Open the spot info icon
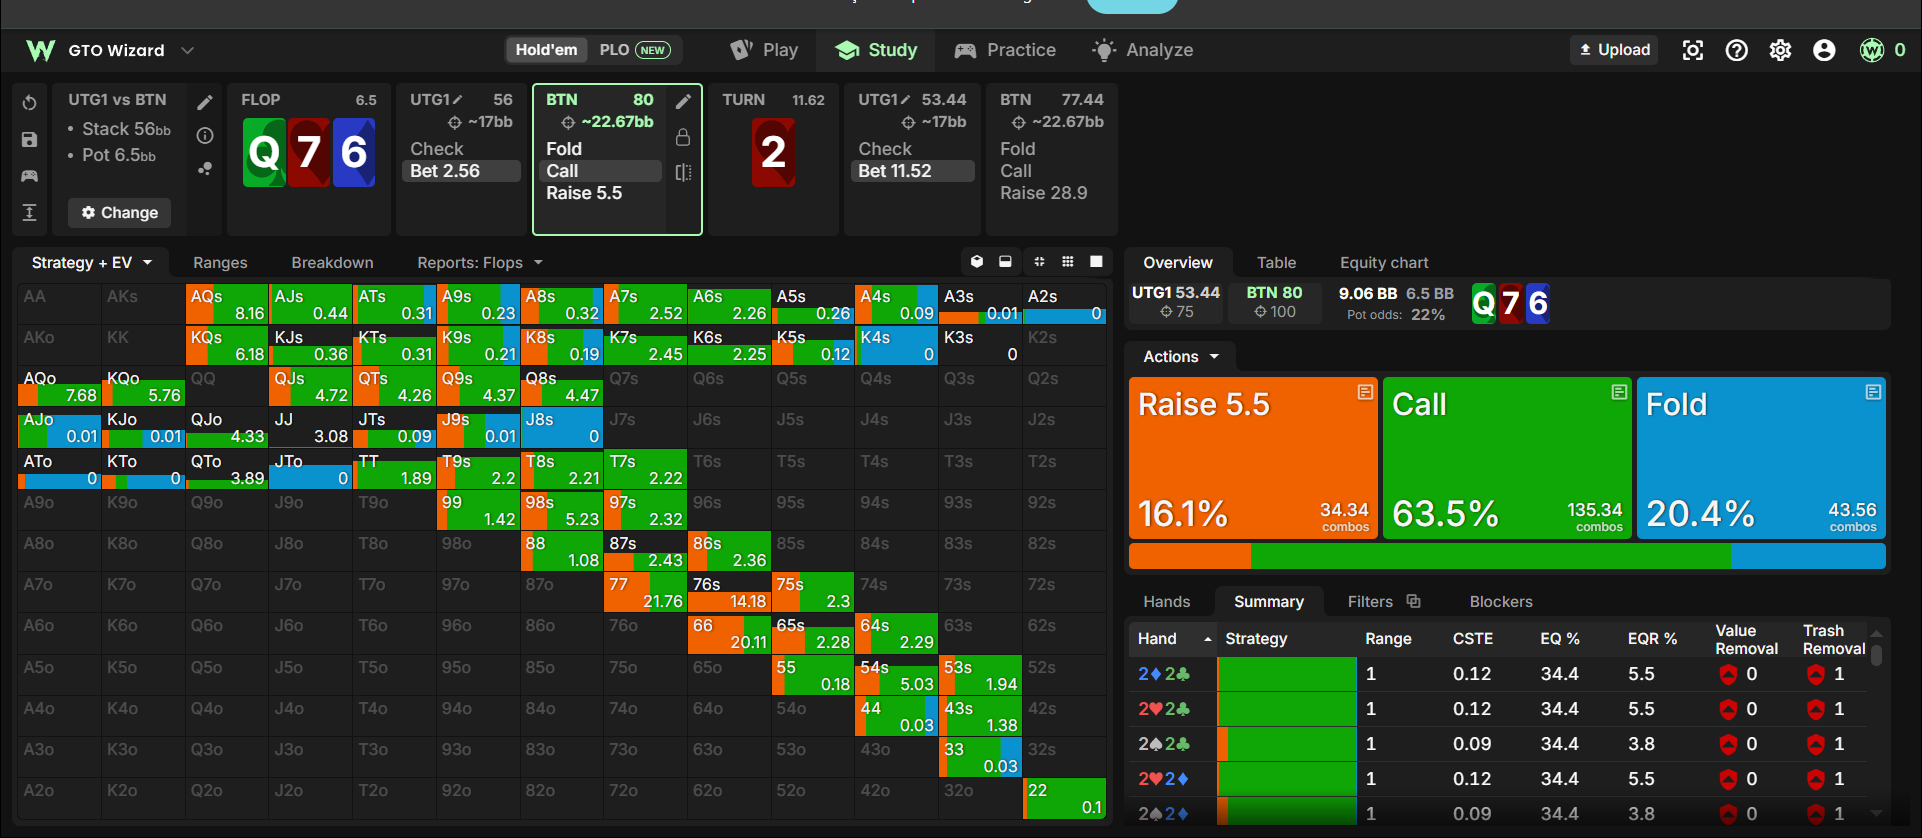Image resolution: width=1922 pixels, height=838 pixels. click(x=205, y=135)
